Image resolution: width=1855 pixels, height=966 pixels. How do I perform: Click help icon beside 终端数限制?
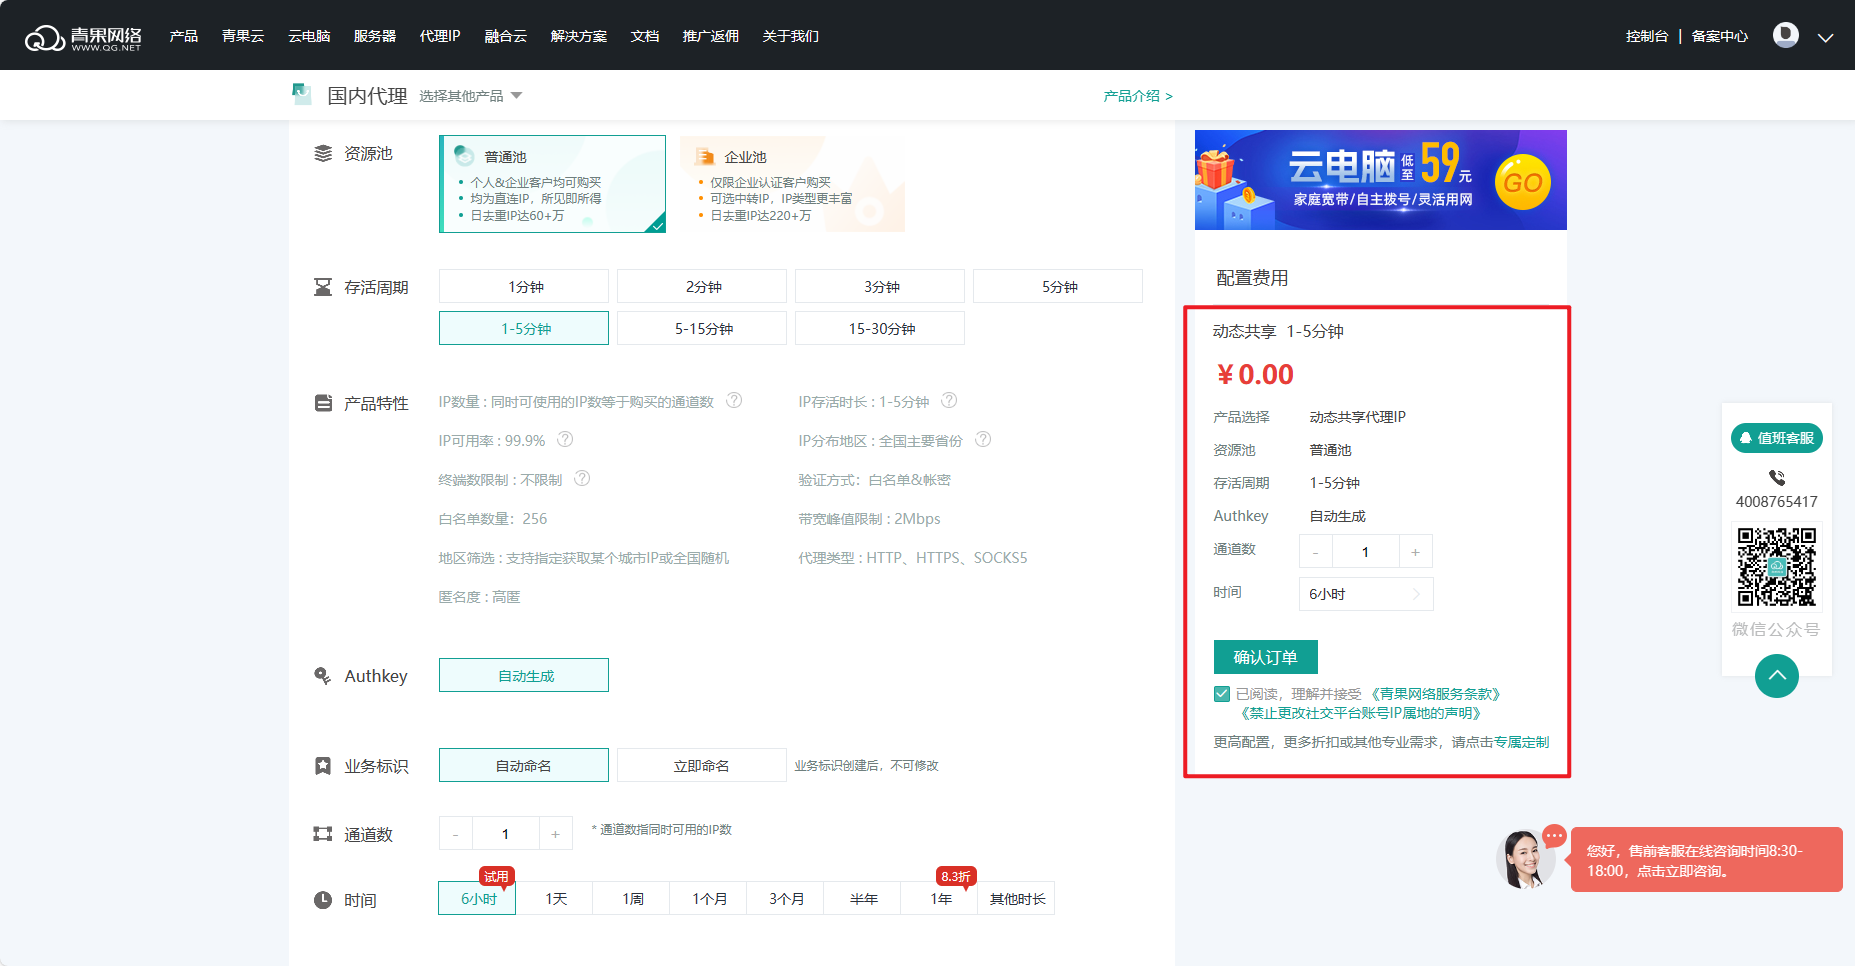[x=582, y=479]
